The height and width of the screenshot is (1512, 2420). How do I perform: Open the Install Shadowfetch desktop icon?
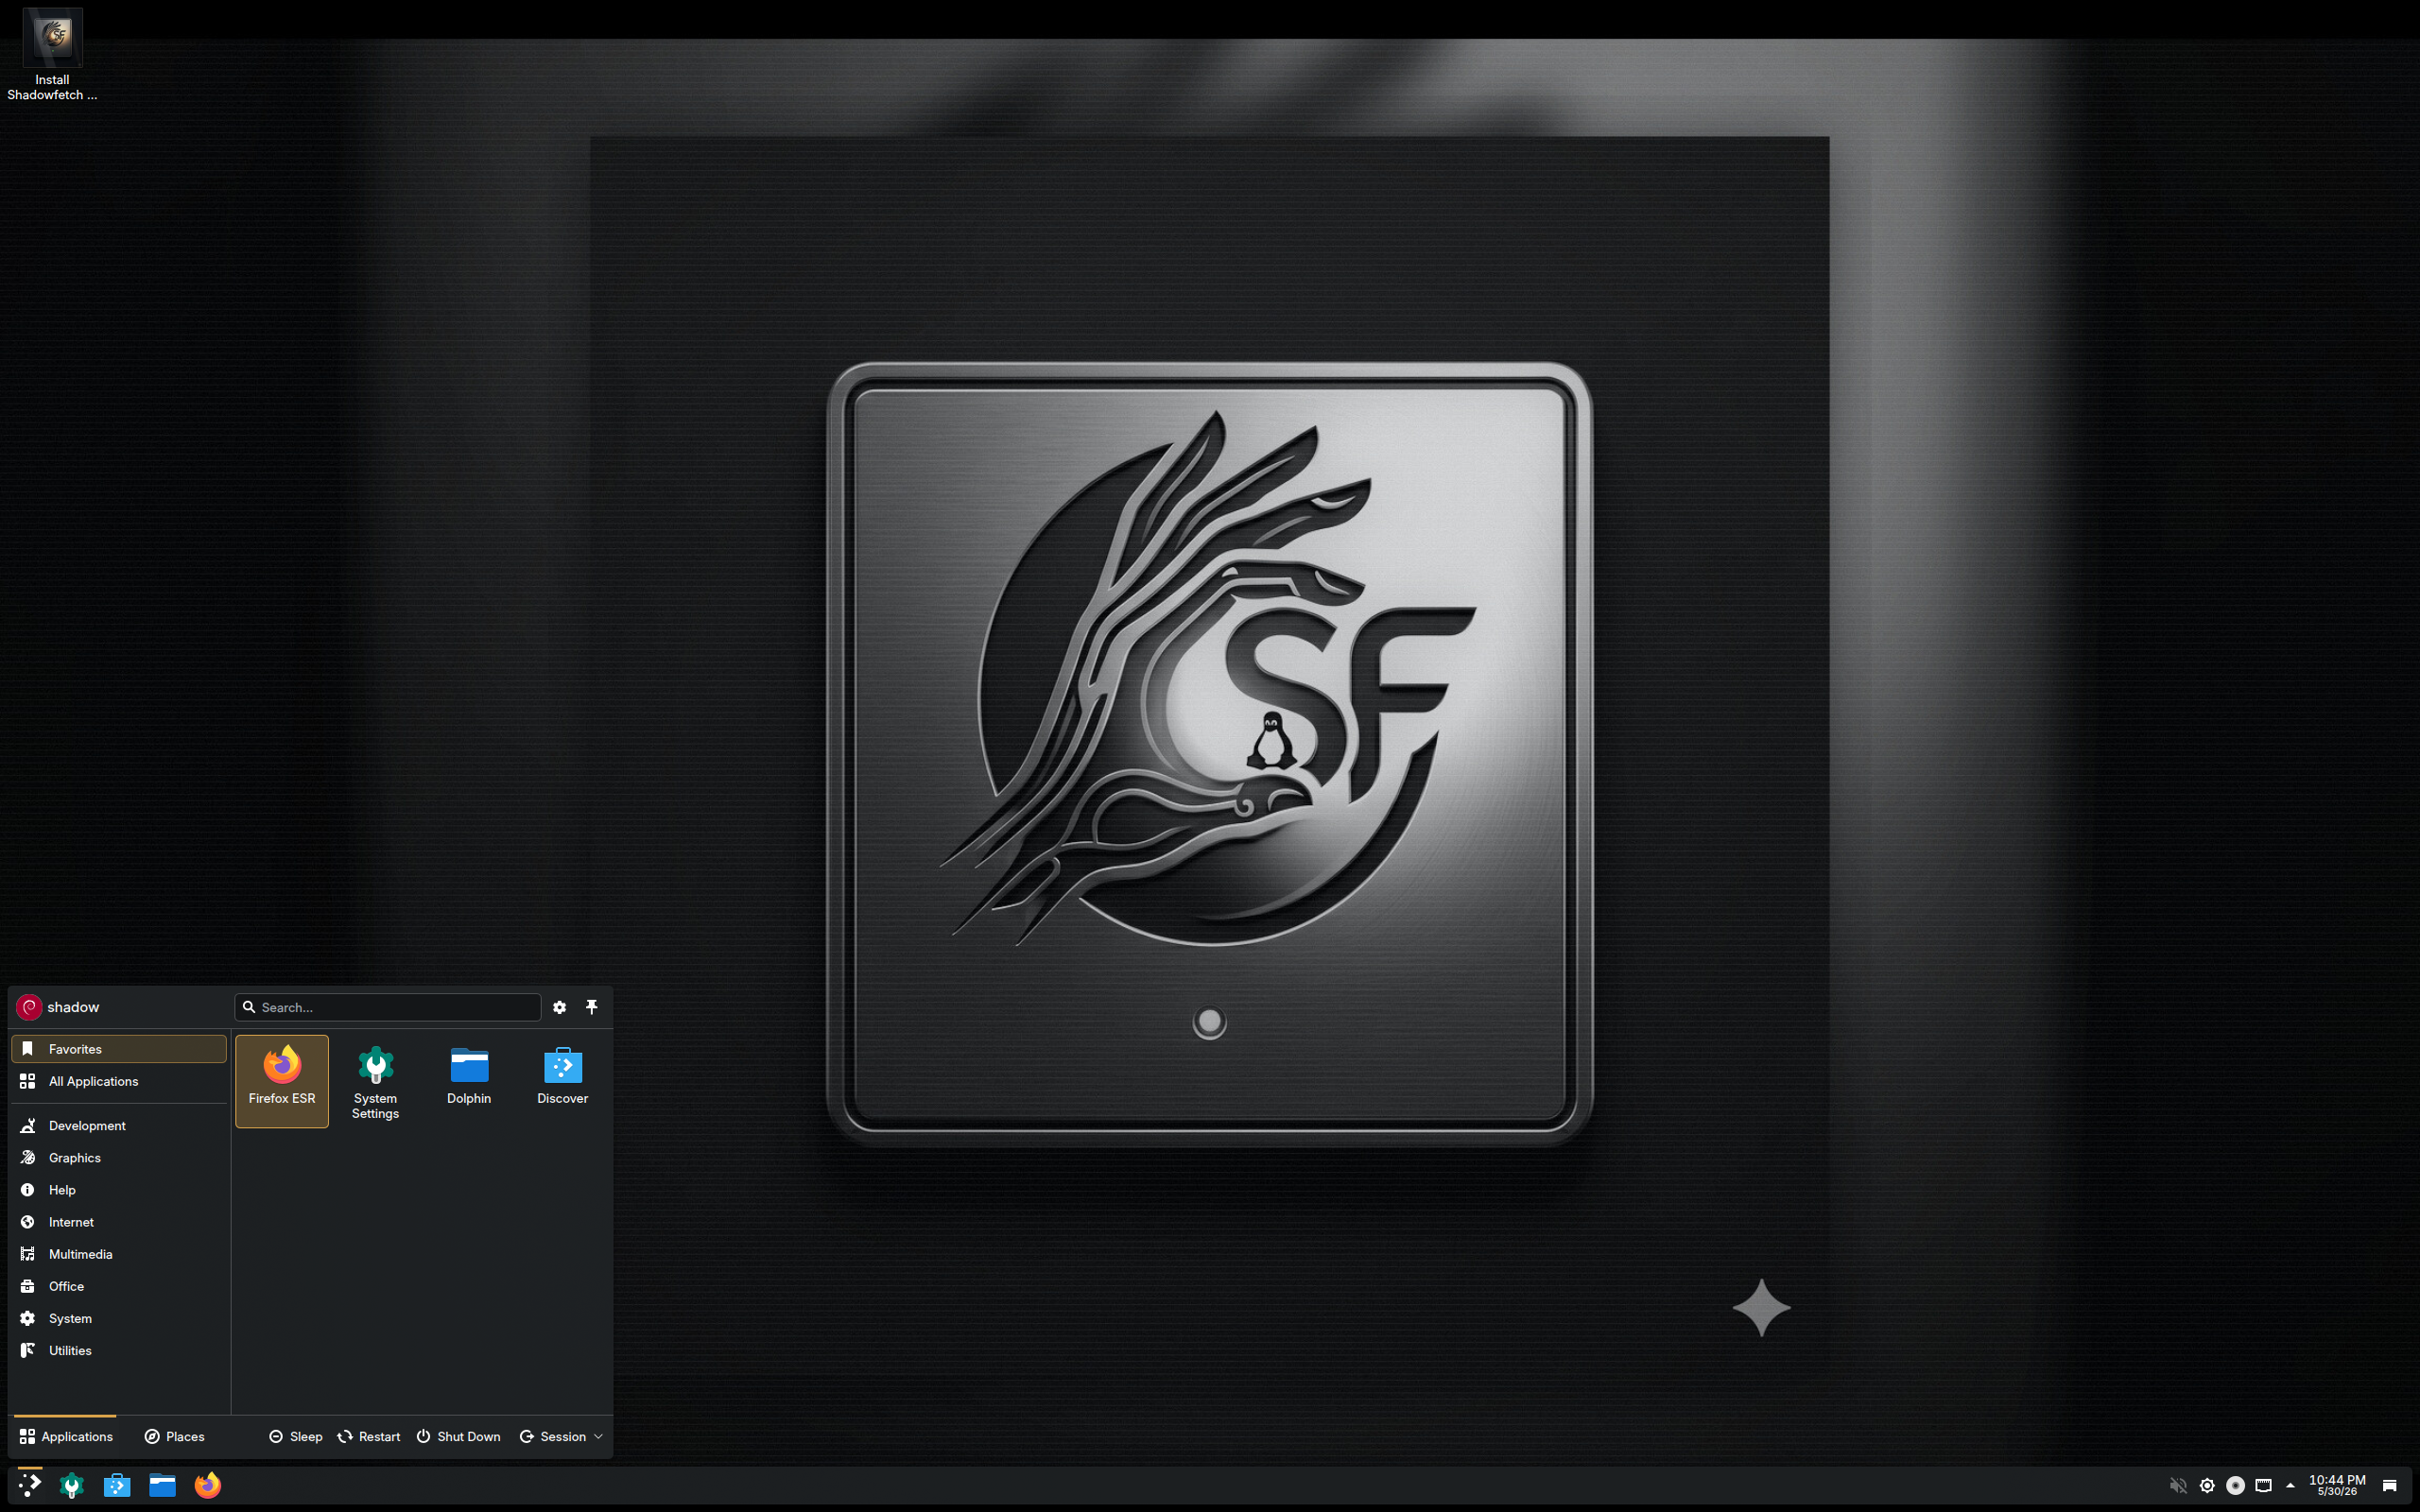tap(52, 55)
